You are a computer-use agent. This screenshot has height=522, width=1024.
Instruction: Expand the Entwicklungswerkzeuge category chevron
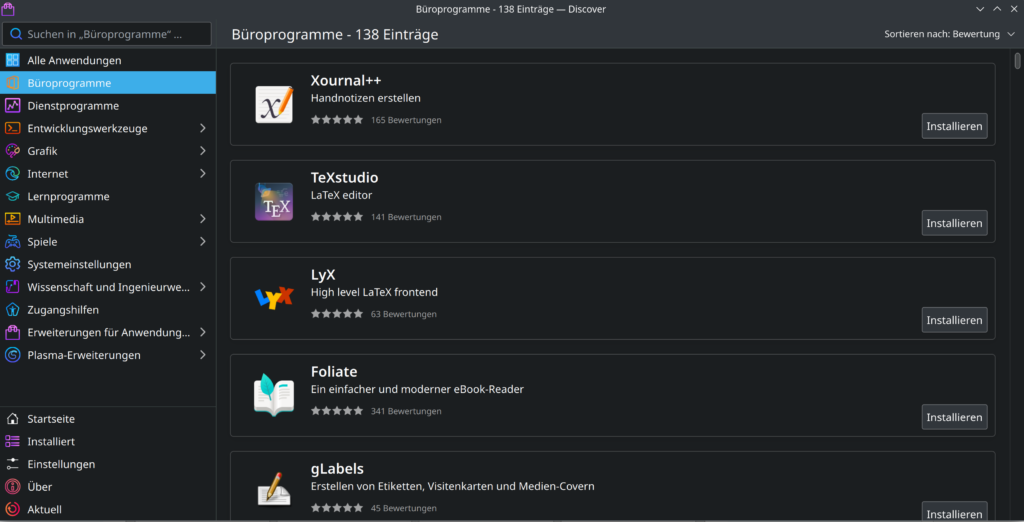pyautogui.click(x=202, y=128)
